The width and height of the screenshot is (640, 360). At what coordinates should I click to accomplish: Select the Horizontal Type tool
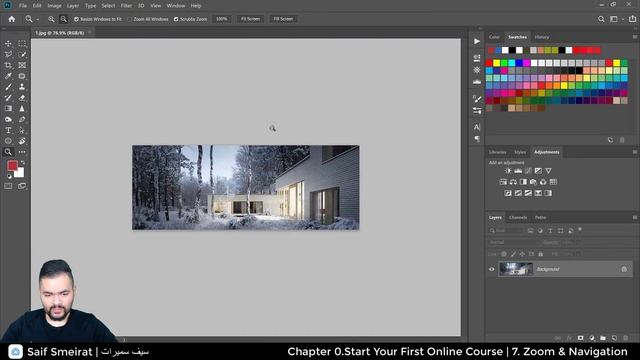pyautogui.click(x=8, y=130)
